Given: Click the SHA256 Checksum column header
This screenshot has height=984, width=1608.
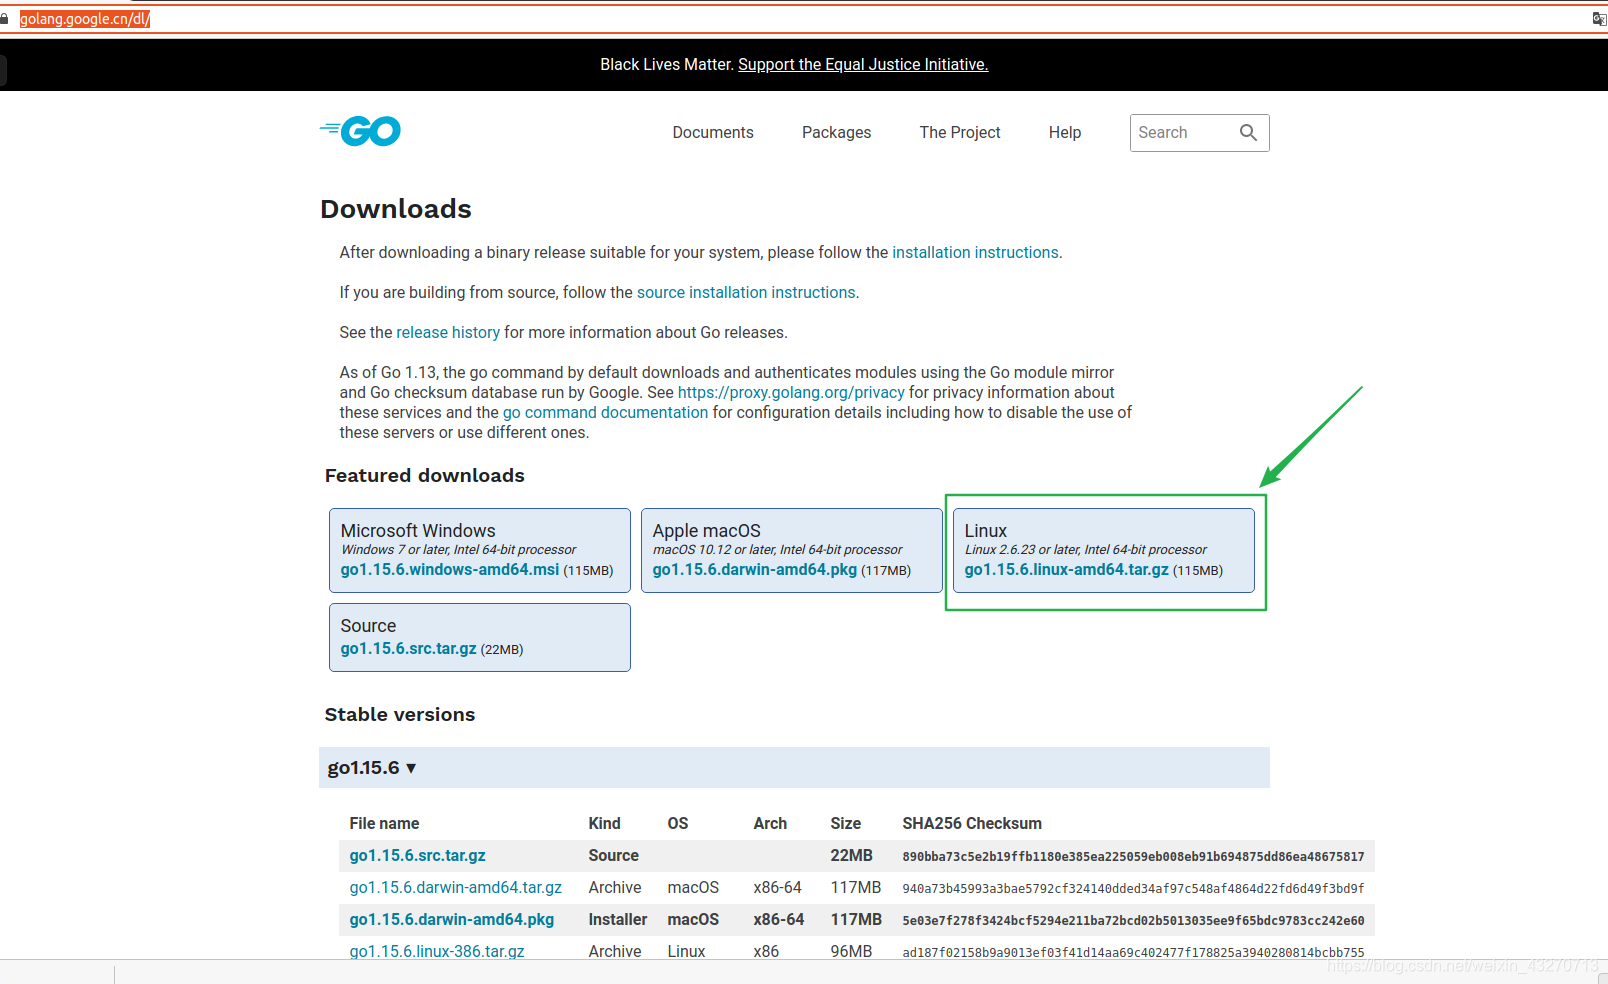Looking at the screenshot, I should [971, 823].
